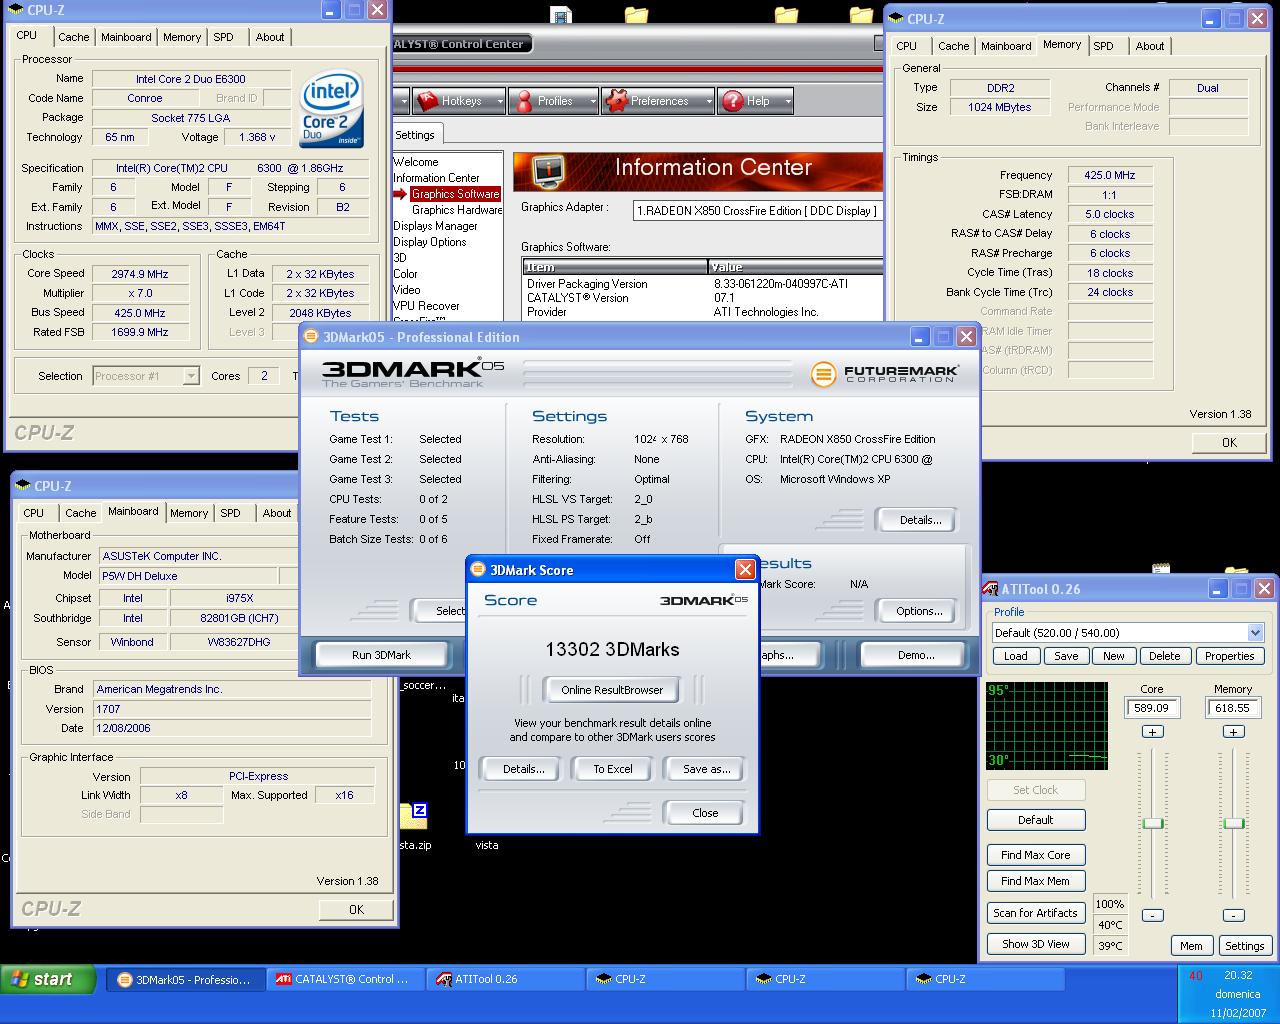Open the ATITool Profile dropdown
The height and width of the screenshot is (1024, 1280).
[1255, 633]
